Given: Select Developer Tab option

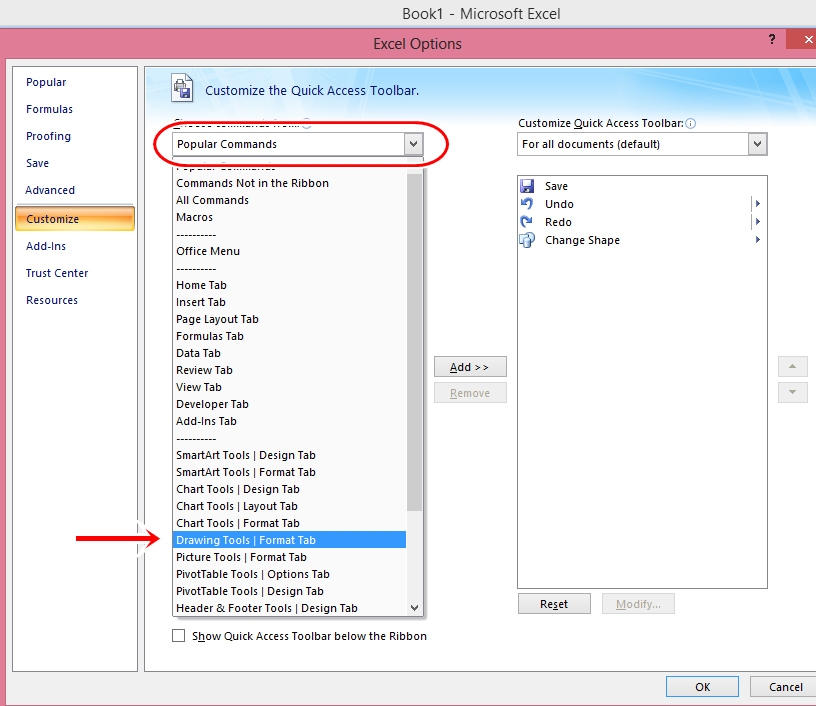Looking at the screenshot, I should (289, 404).
